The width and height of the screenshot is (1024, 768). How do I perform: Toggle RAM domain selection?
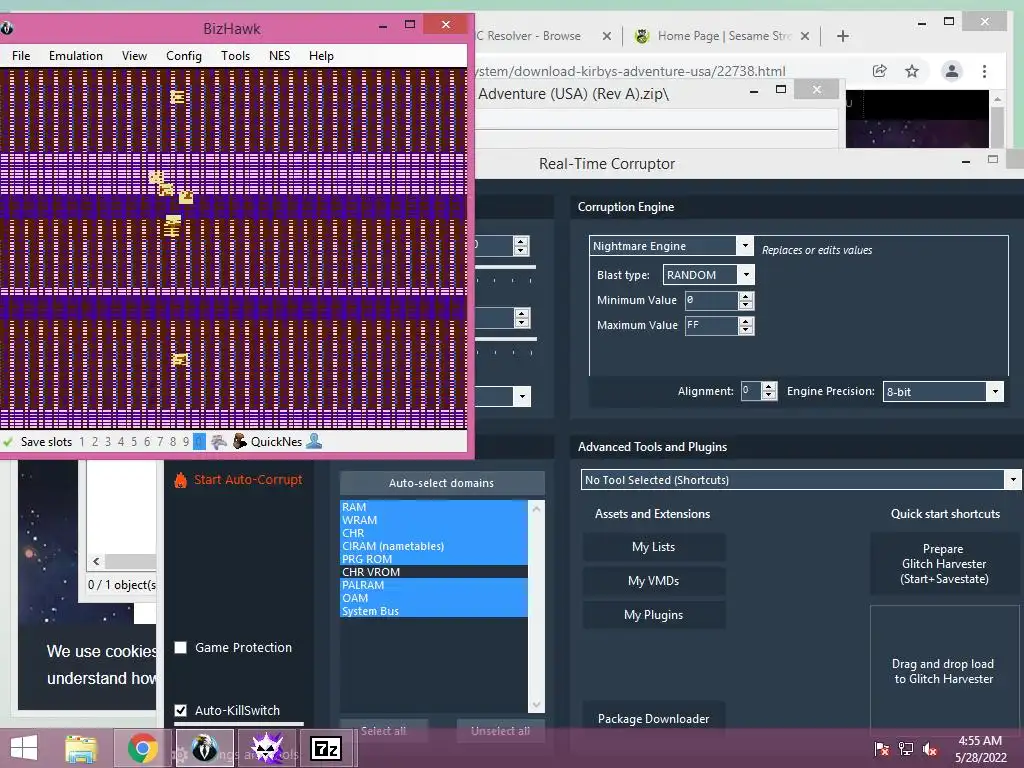(434, 507)
